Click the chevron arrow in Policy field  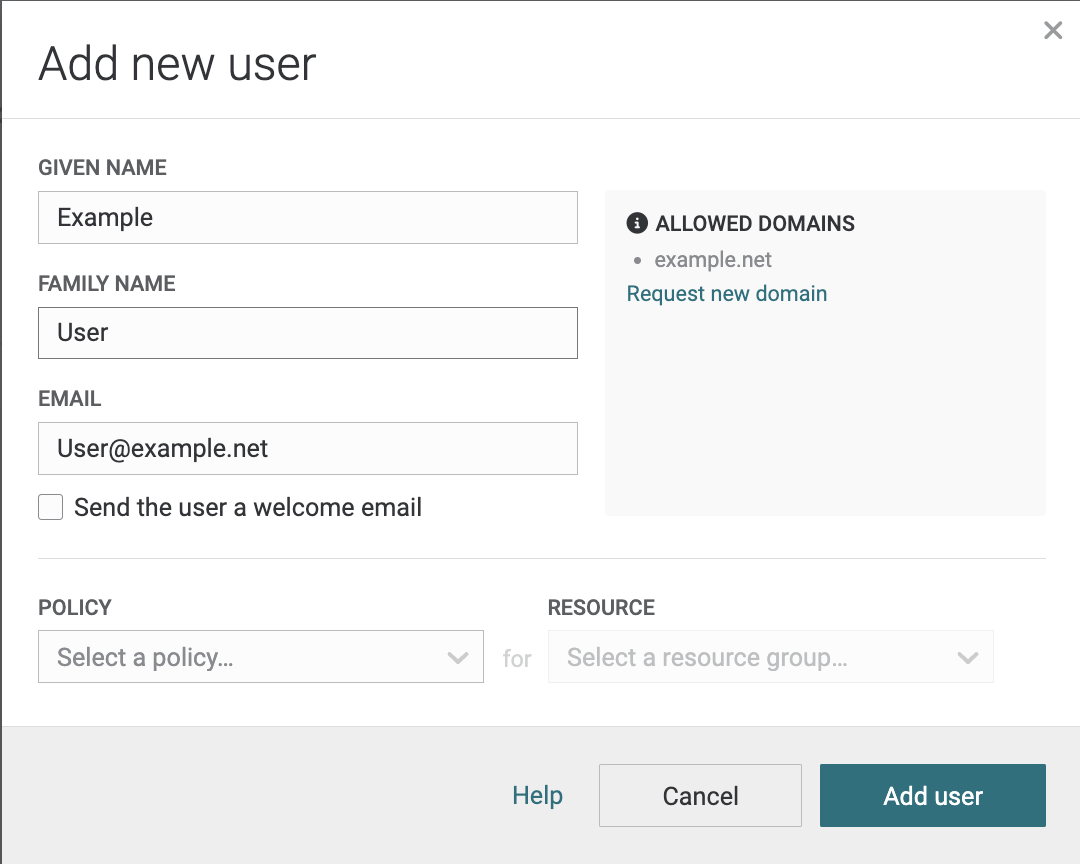[x=458, y=657]
